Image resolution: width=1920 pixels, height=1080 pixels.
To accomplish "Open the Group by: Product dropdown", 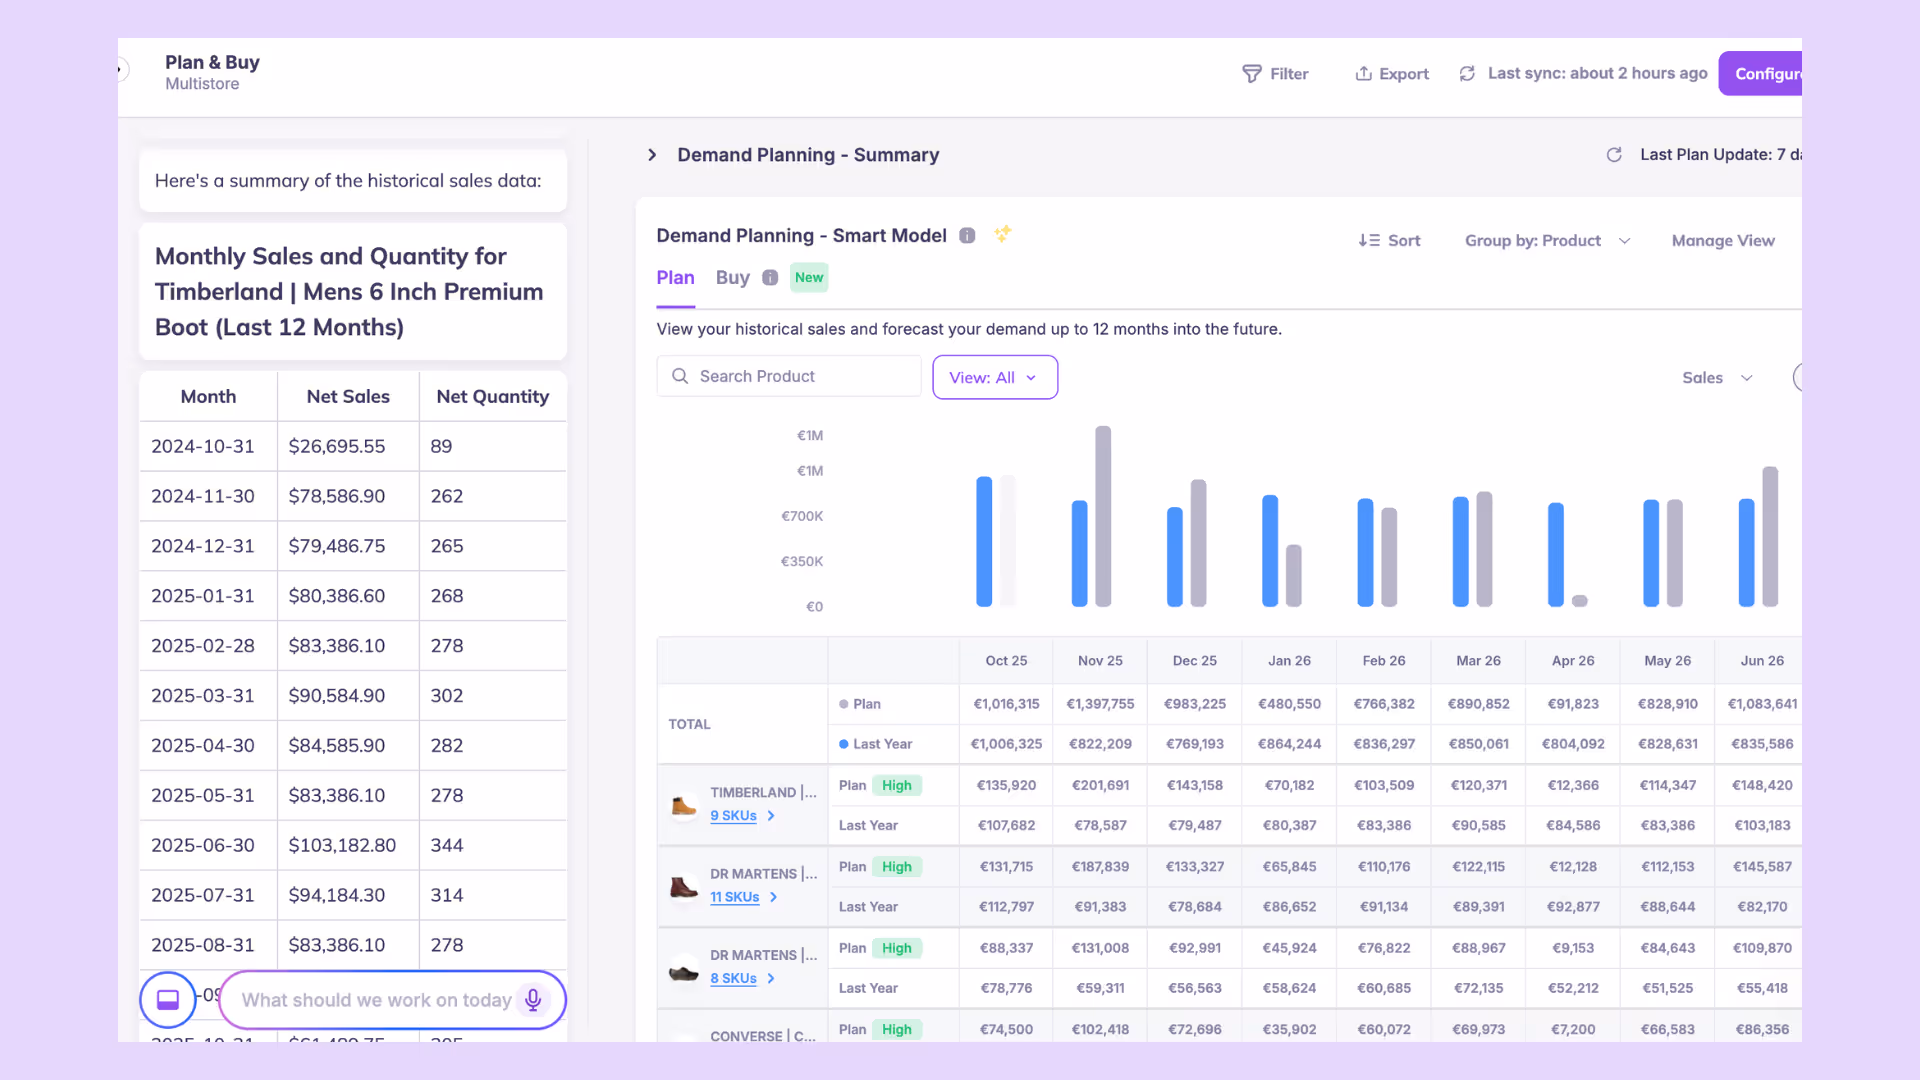I will pos(1547,241).
